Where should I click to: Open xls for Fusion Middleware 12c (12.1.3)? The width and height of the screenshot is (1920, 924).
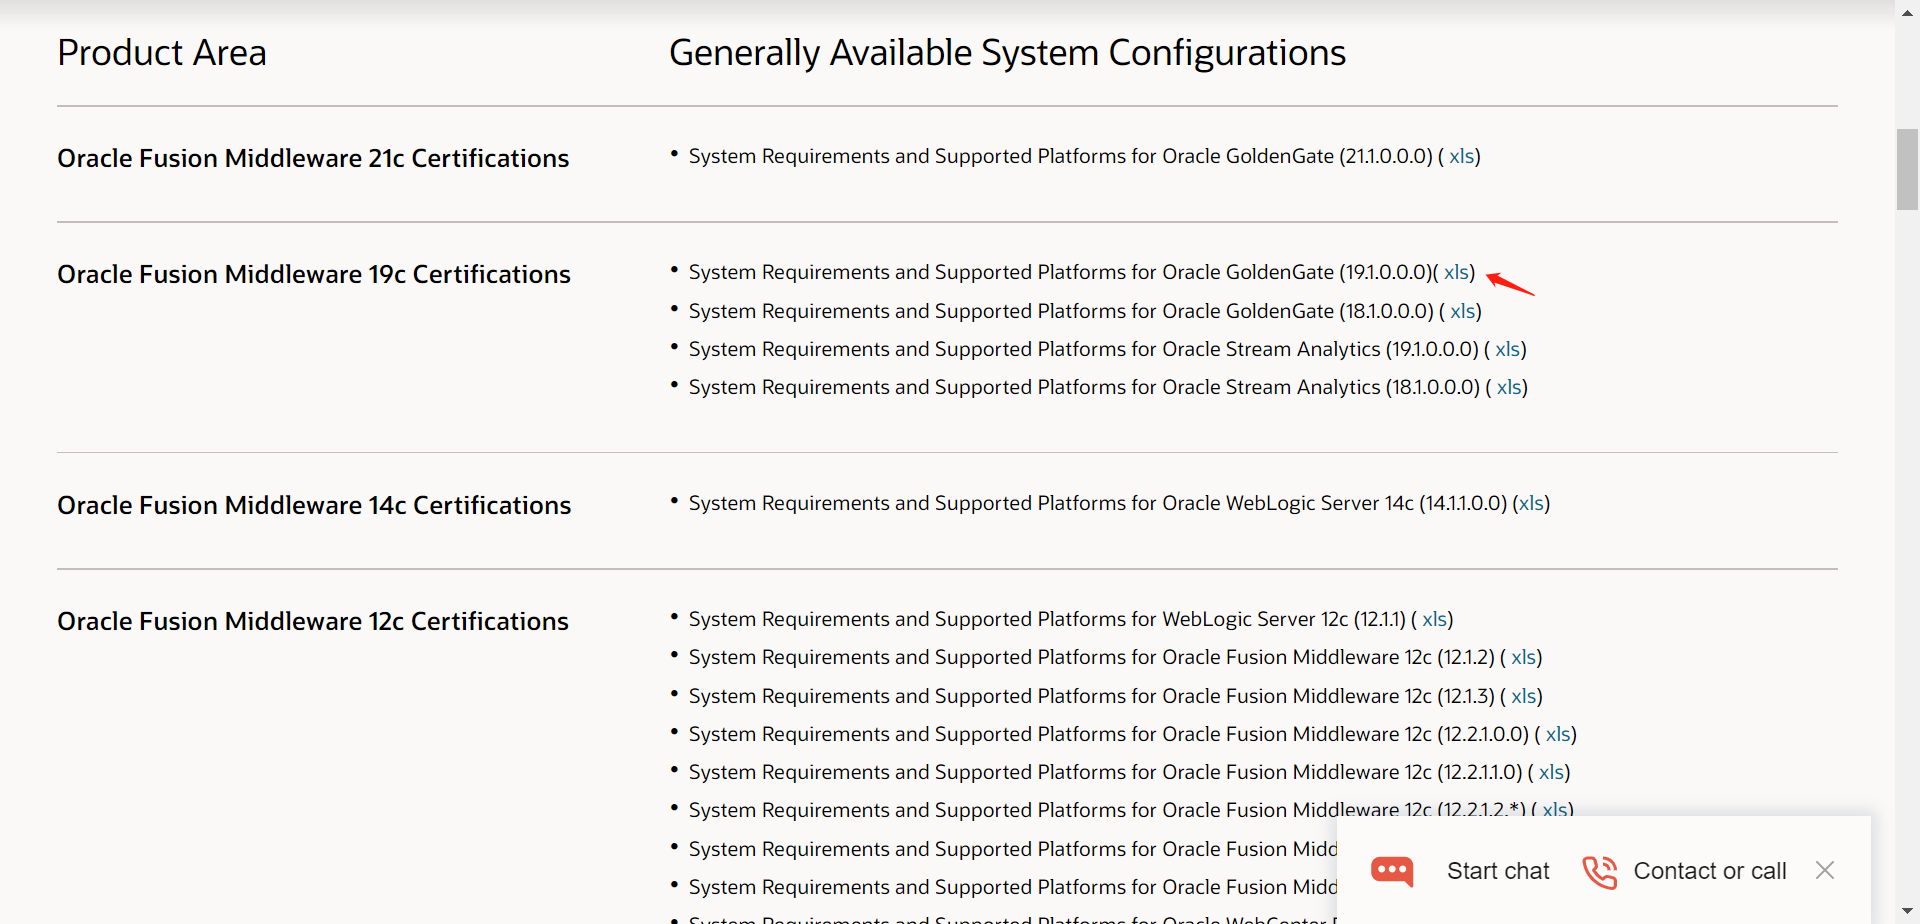click(1523, 697)
